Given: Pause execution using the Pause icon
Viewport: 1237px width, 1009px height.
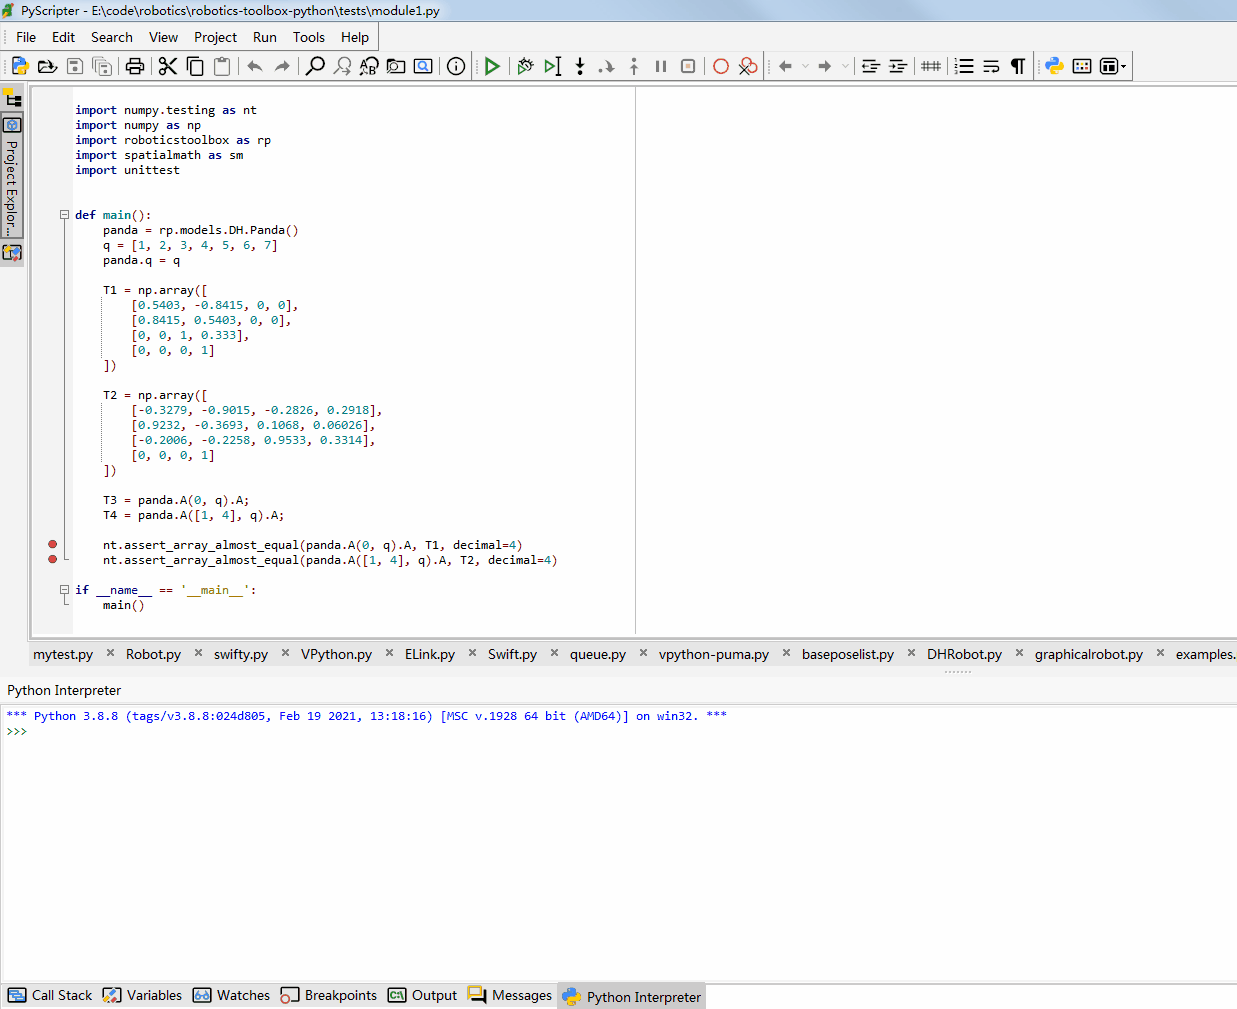Looking at the screenshot, I should pyautogui.click(x=660, y=66).
